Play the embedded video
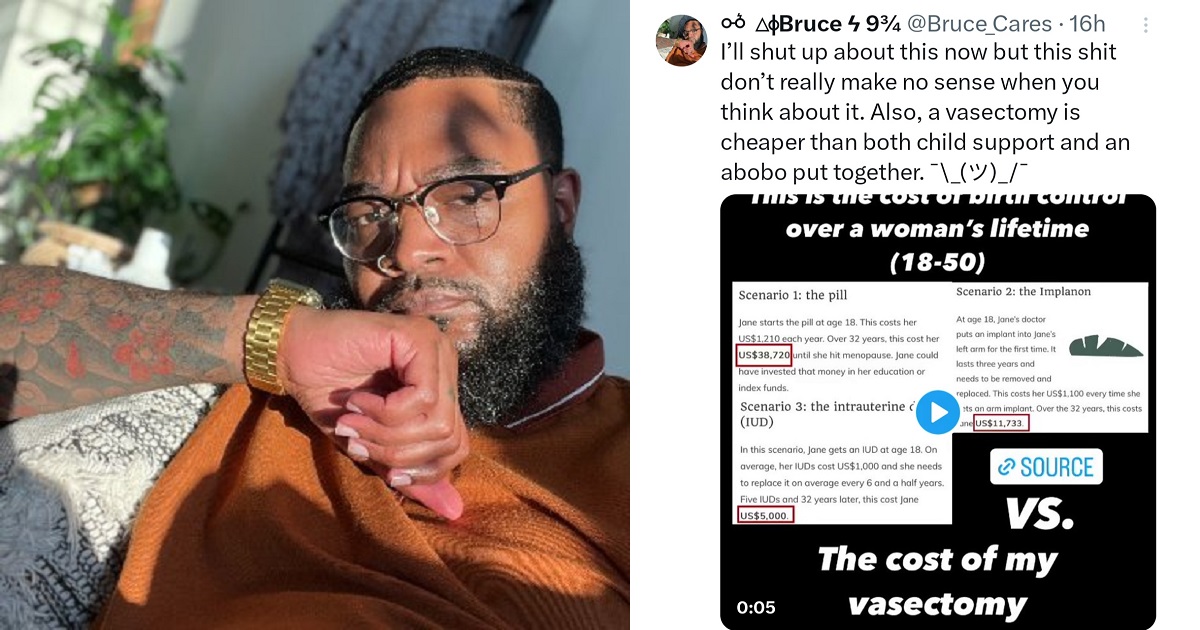 [x=937, y=412]
